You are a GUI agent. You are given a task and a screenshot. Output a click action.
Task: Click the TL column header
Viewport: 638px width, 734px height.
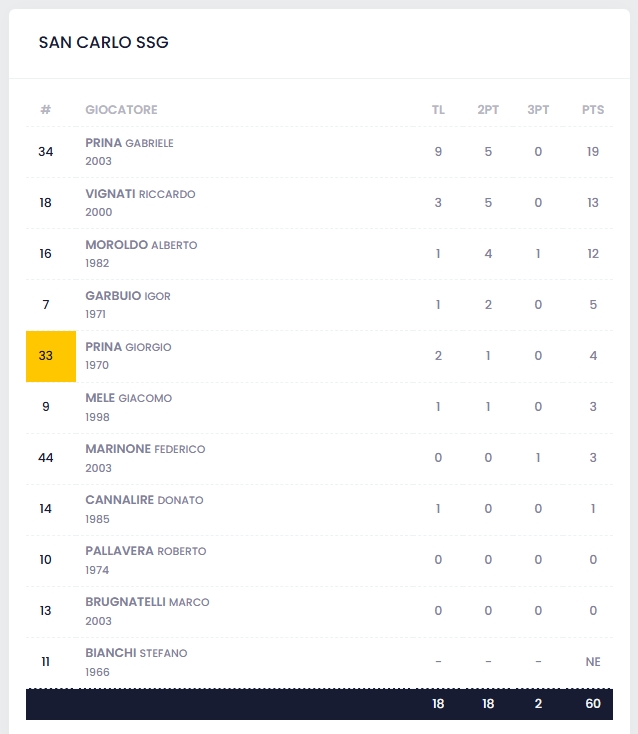coord(438,110)
